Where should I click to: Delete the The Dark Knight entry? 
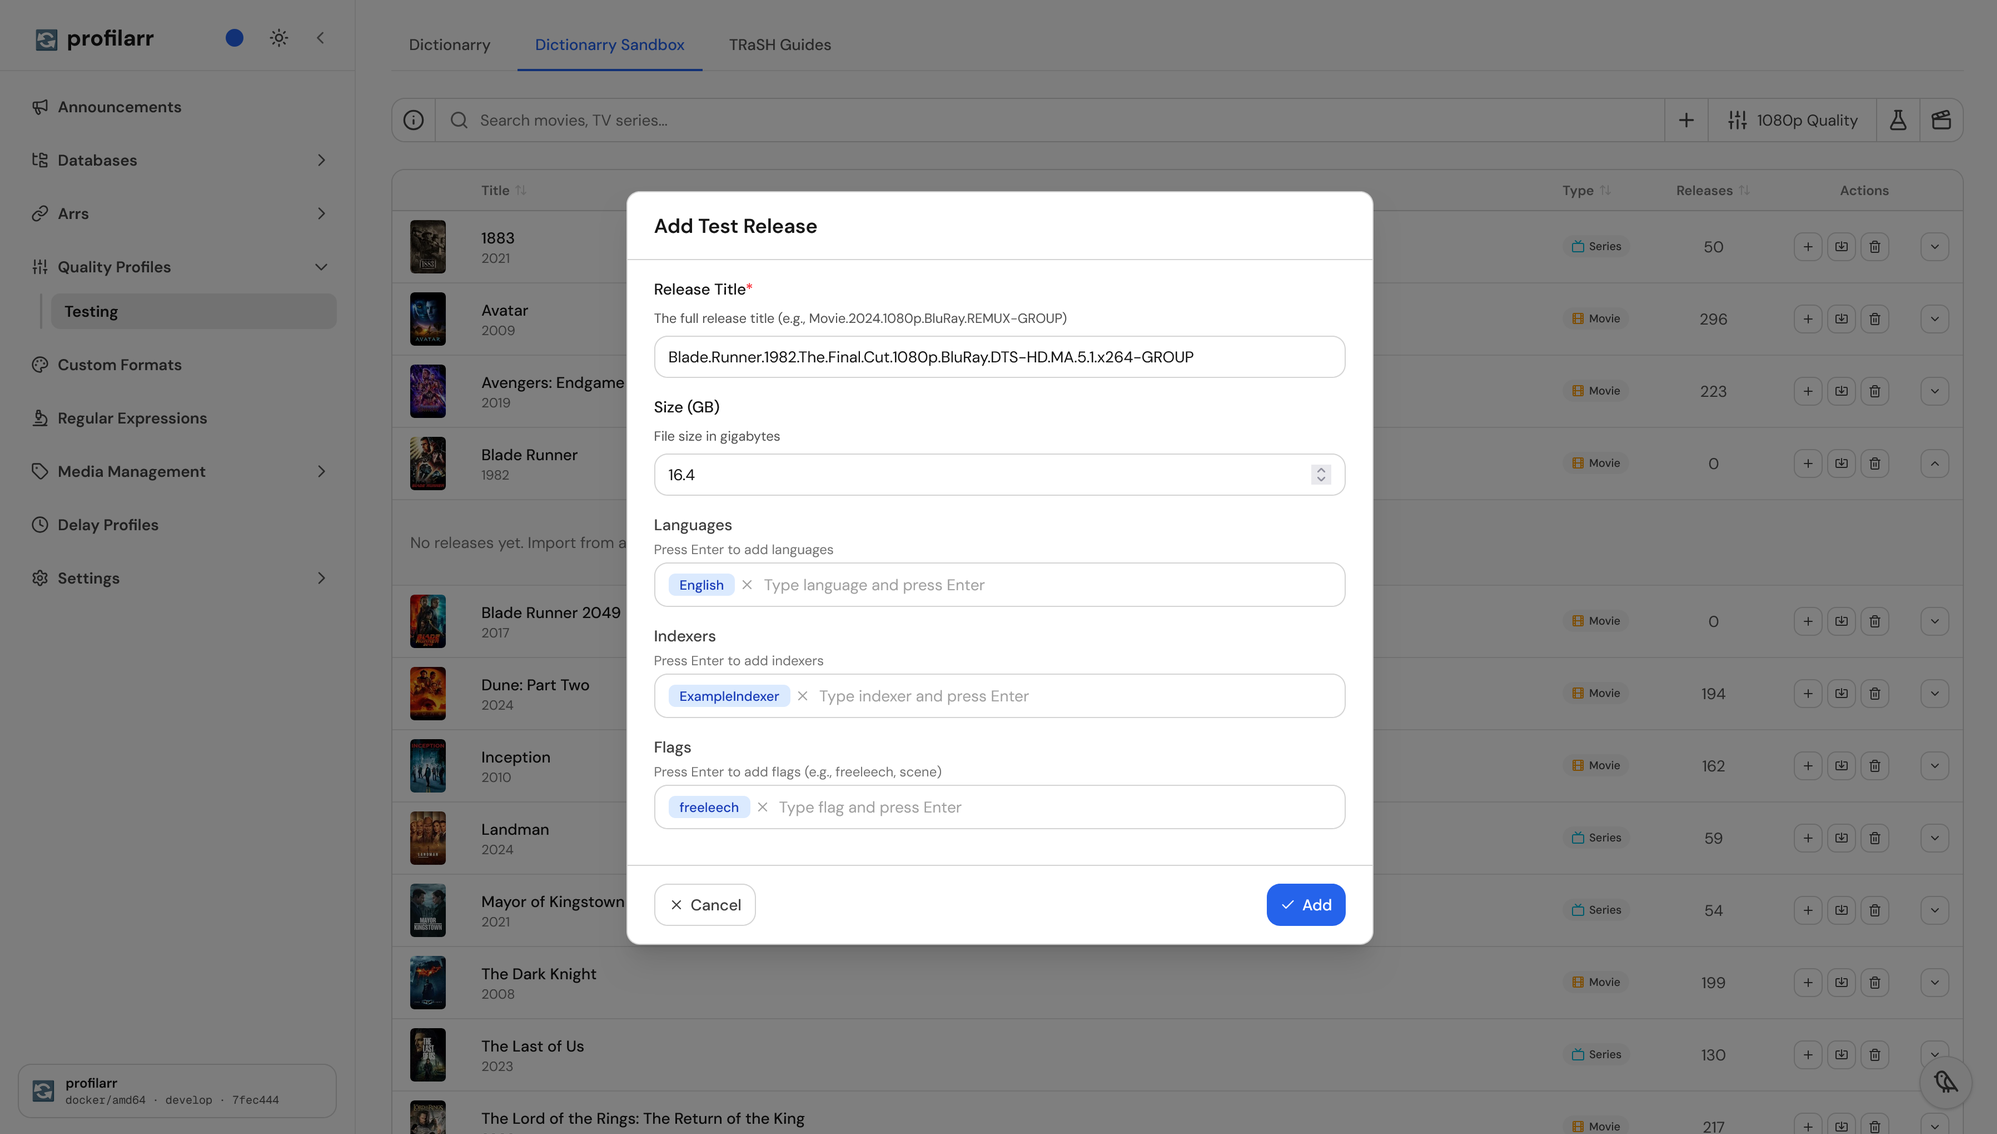coord(1874,983)
